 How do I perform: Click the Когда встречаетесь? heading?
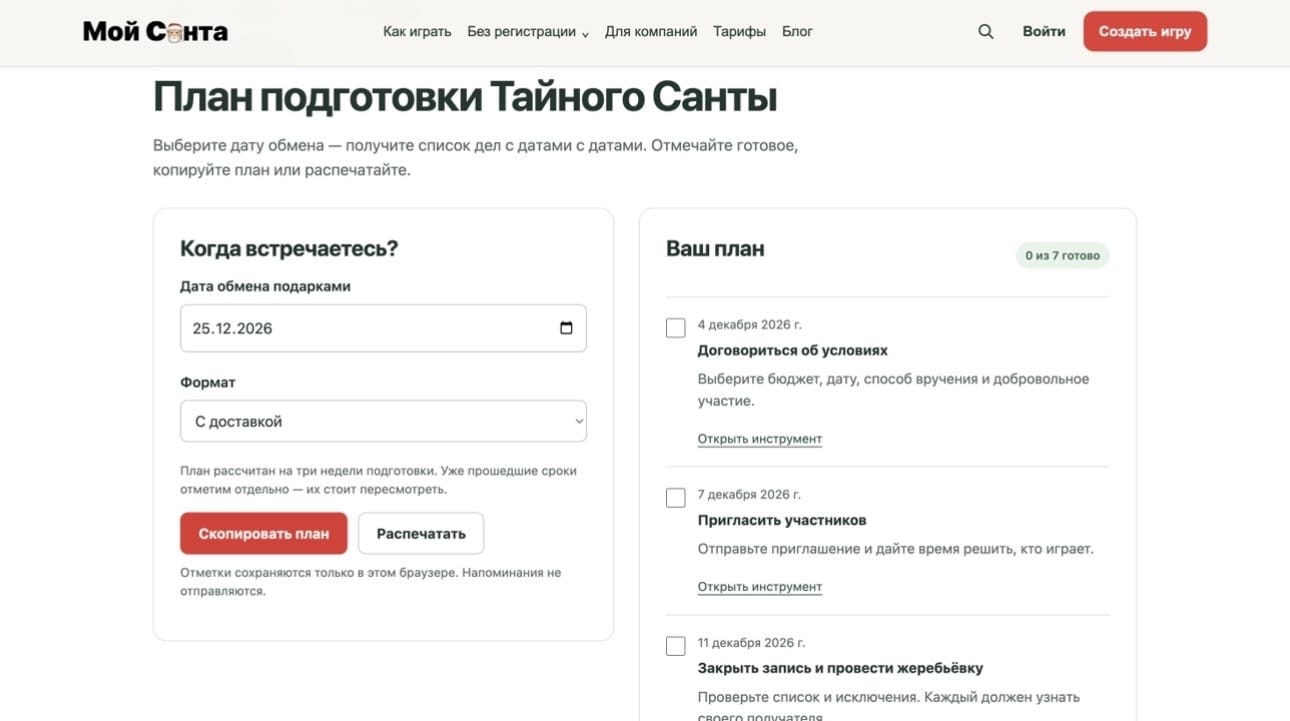[289, 249]
